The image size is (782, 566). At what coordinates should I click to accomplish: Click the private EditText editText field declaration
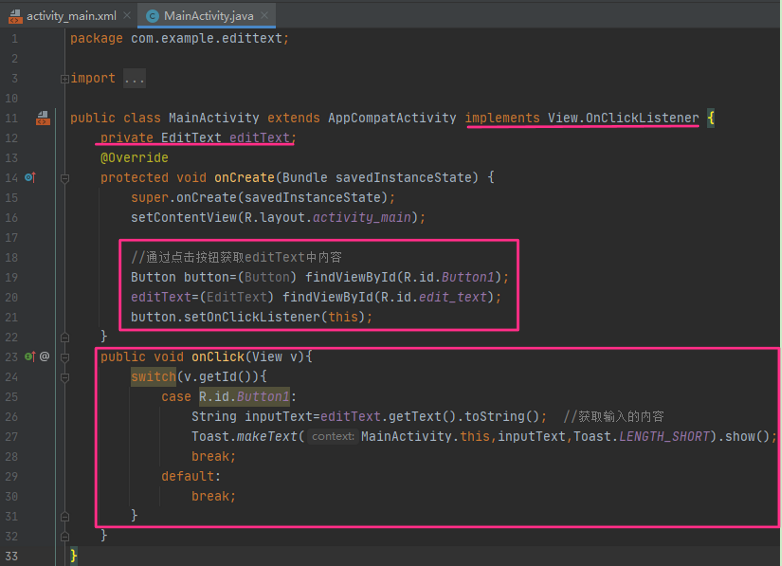(x=198, y=138)
